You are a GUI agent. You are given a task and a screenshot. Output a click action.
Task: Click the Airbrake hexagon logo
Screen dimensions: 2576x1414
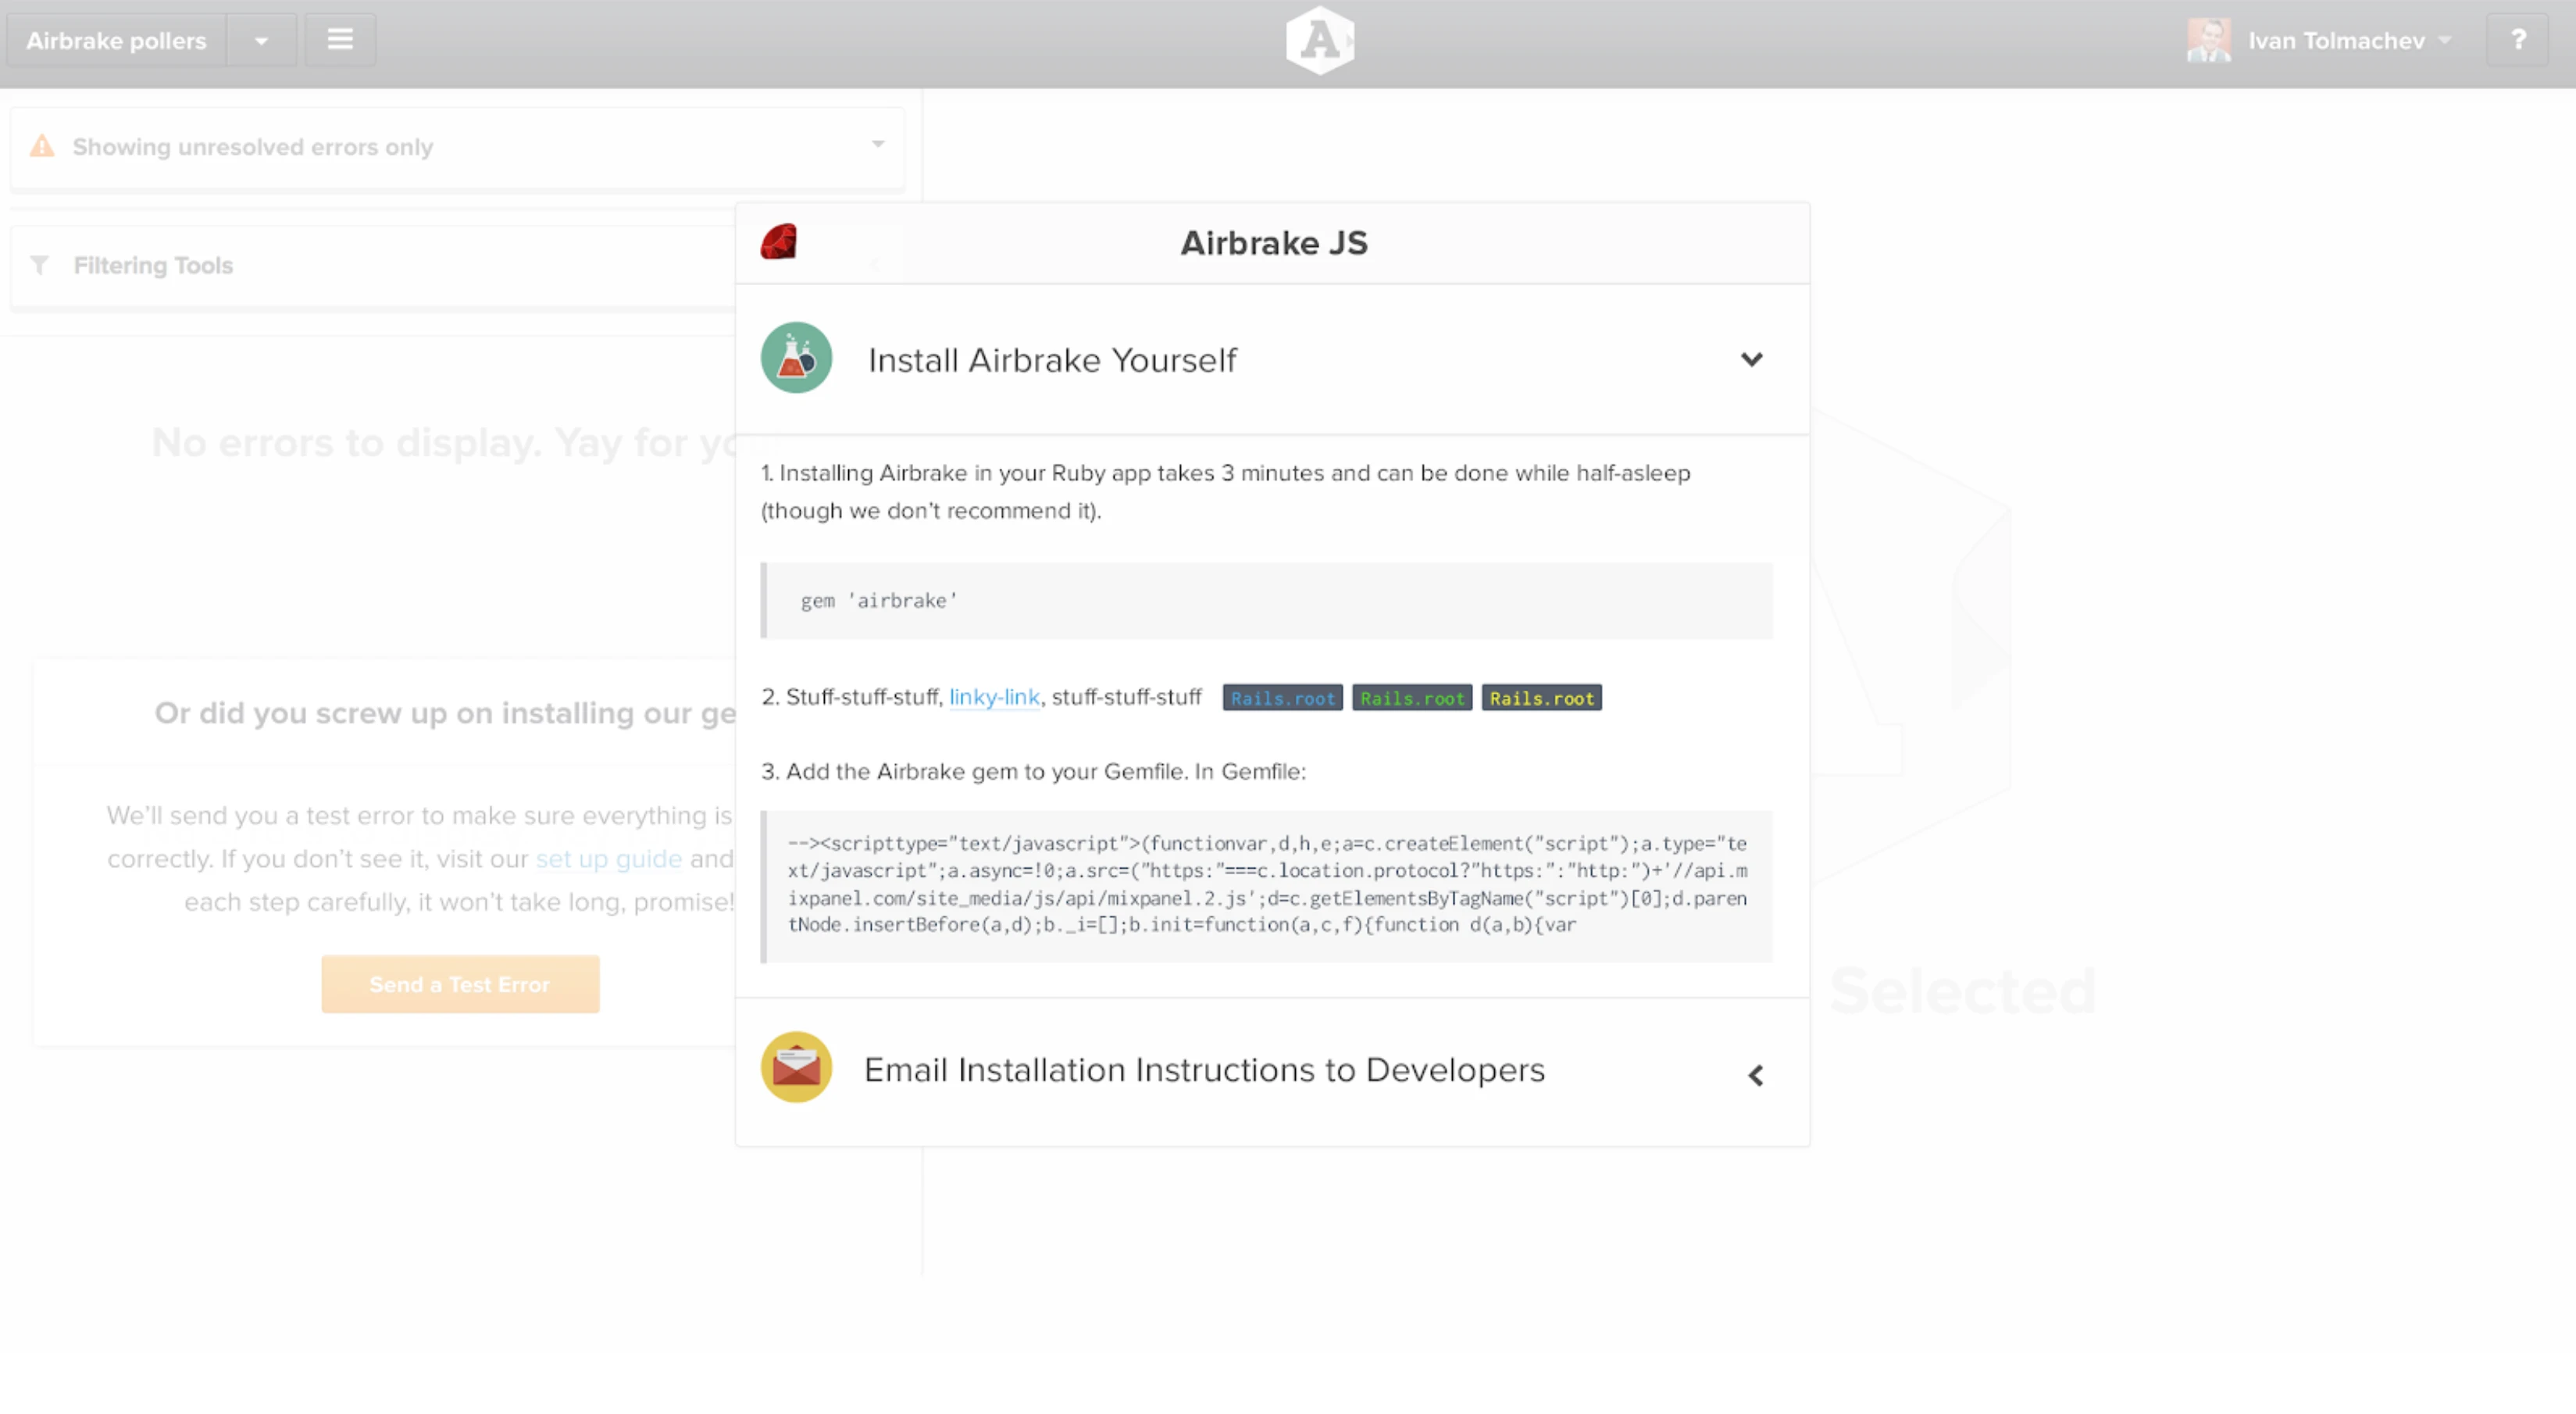(x=1319, y=41)
